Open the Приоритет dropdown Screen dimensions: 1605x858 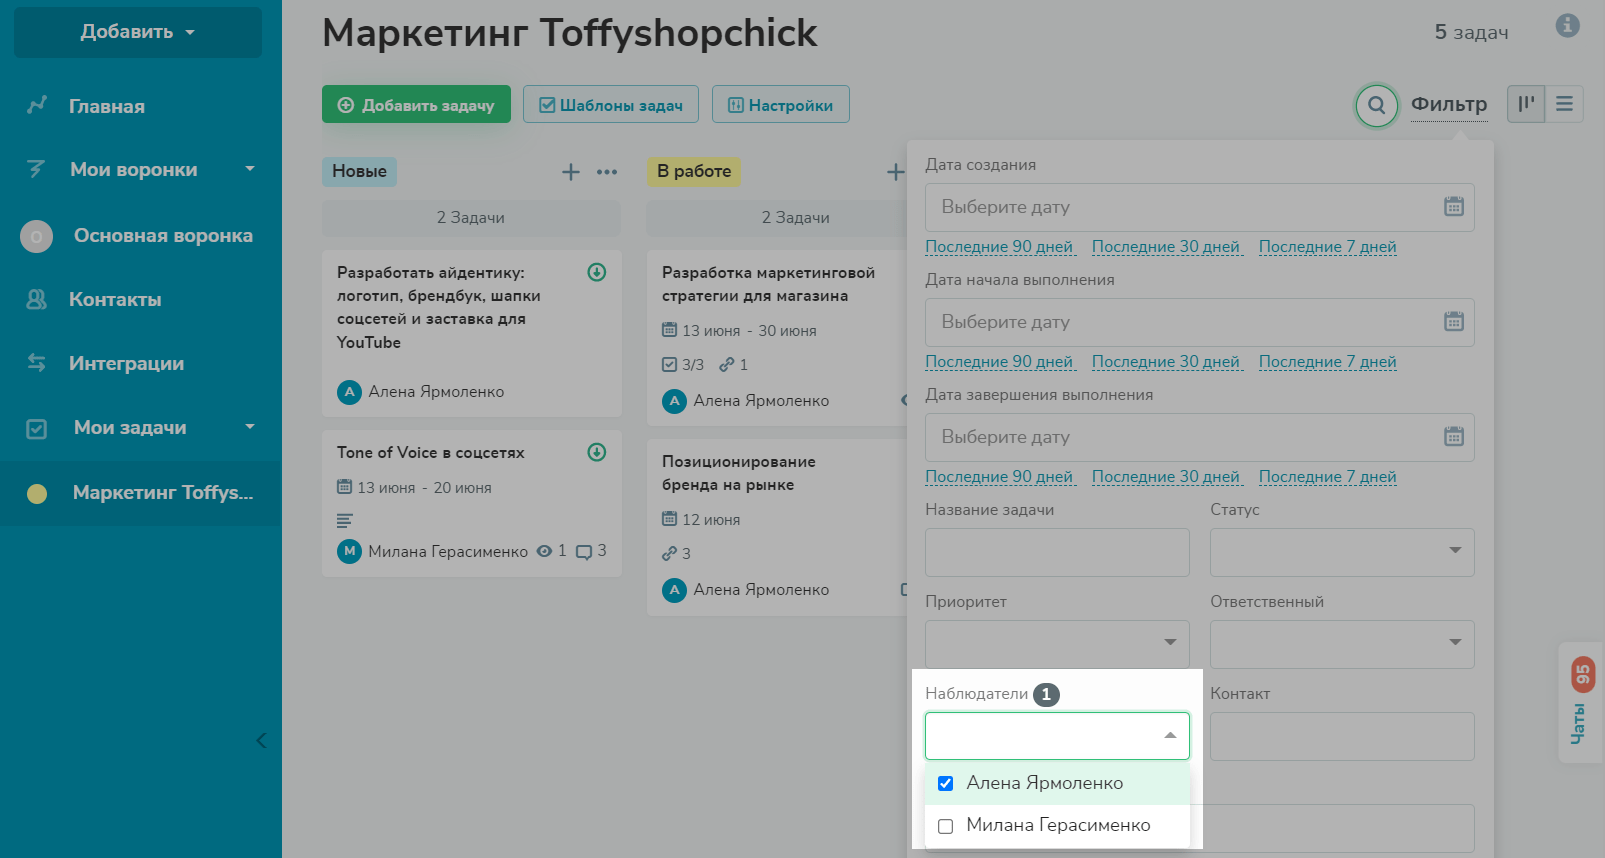[1057, 644]
